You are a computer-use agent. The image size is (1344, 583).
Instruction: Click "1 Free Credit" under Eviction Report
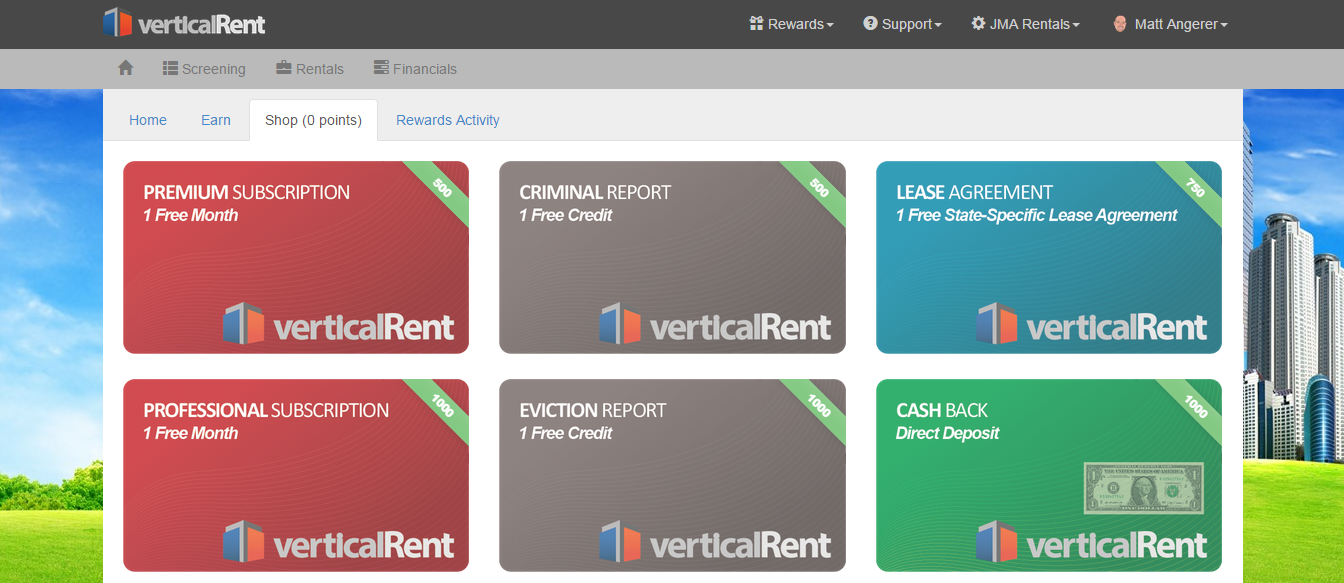pyautogui.click(x=565, y=433)
